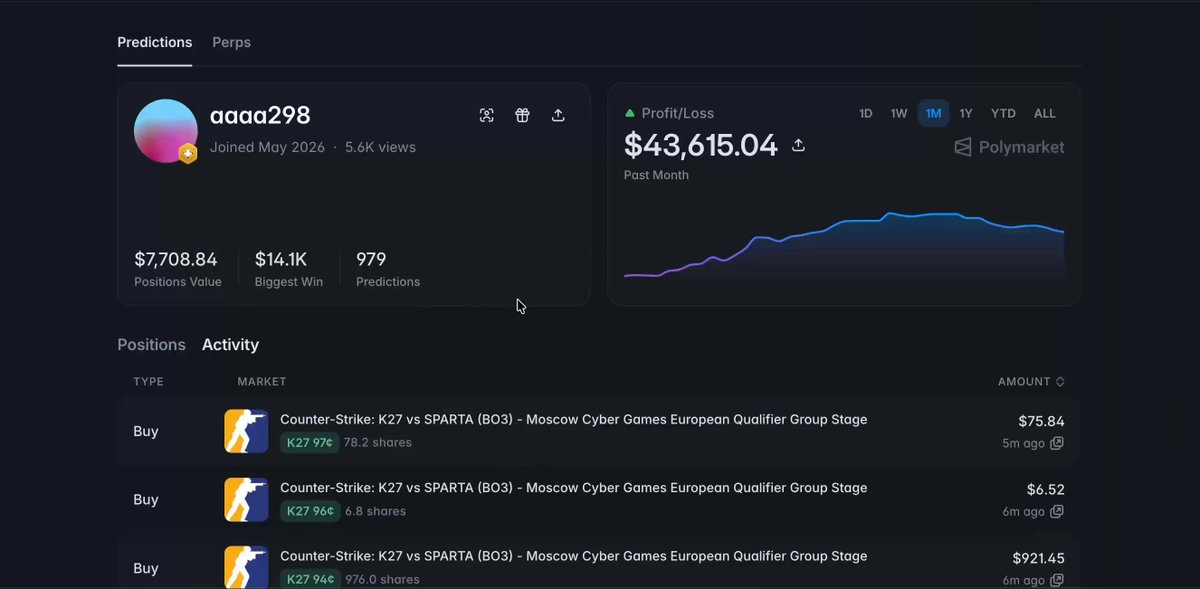
Task: Click the $75.84 amount
Action: point(1041,421)
